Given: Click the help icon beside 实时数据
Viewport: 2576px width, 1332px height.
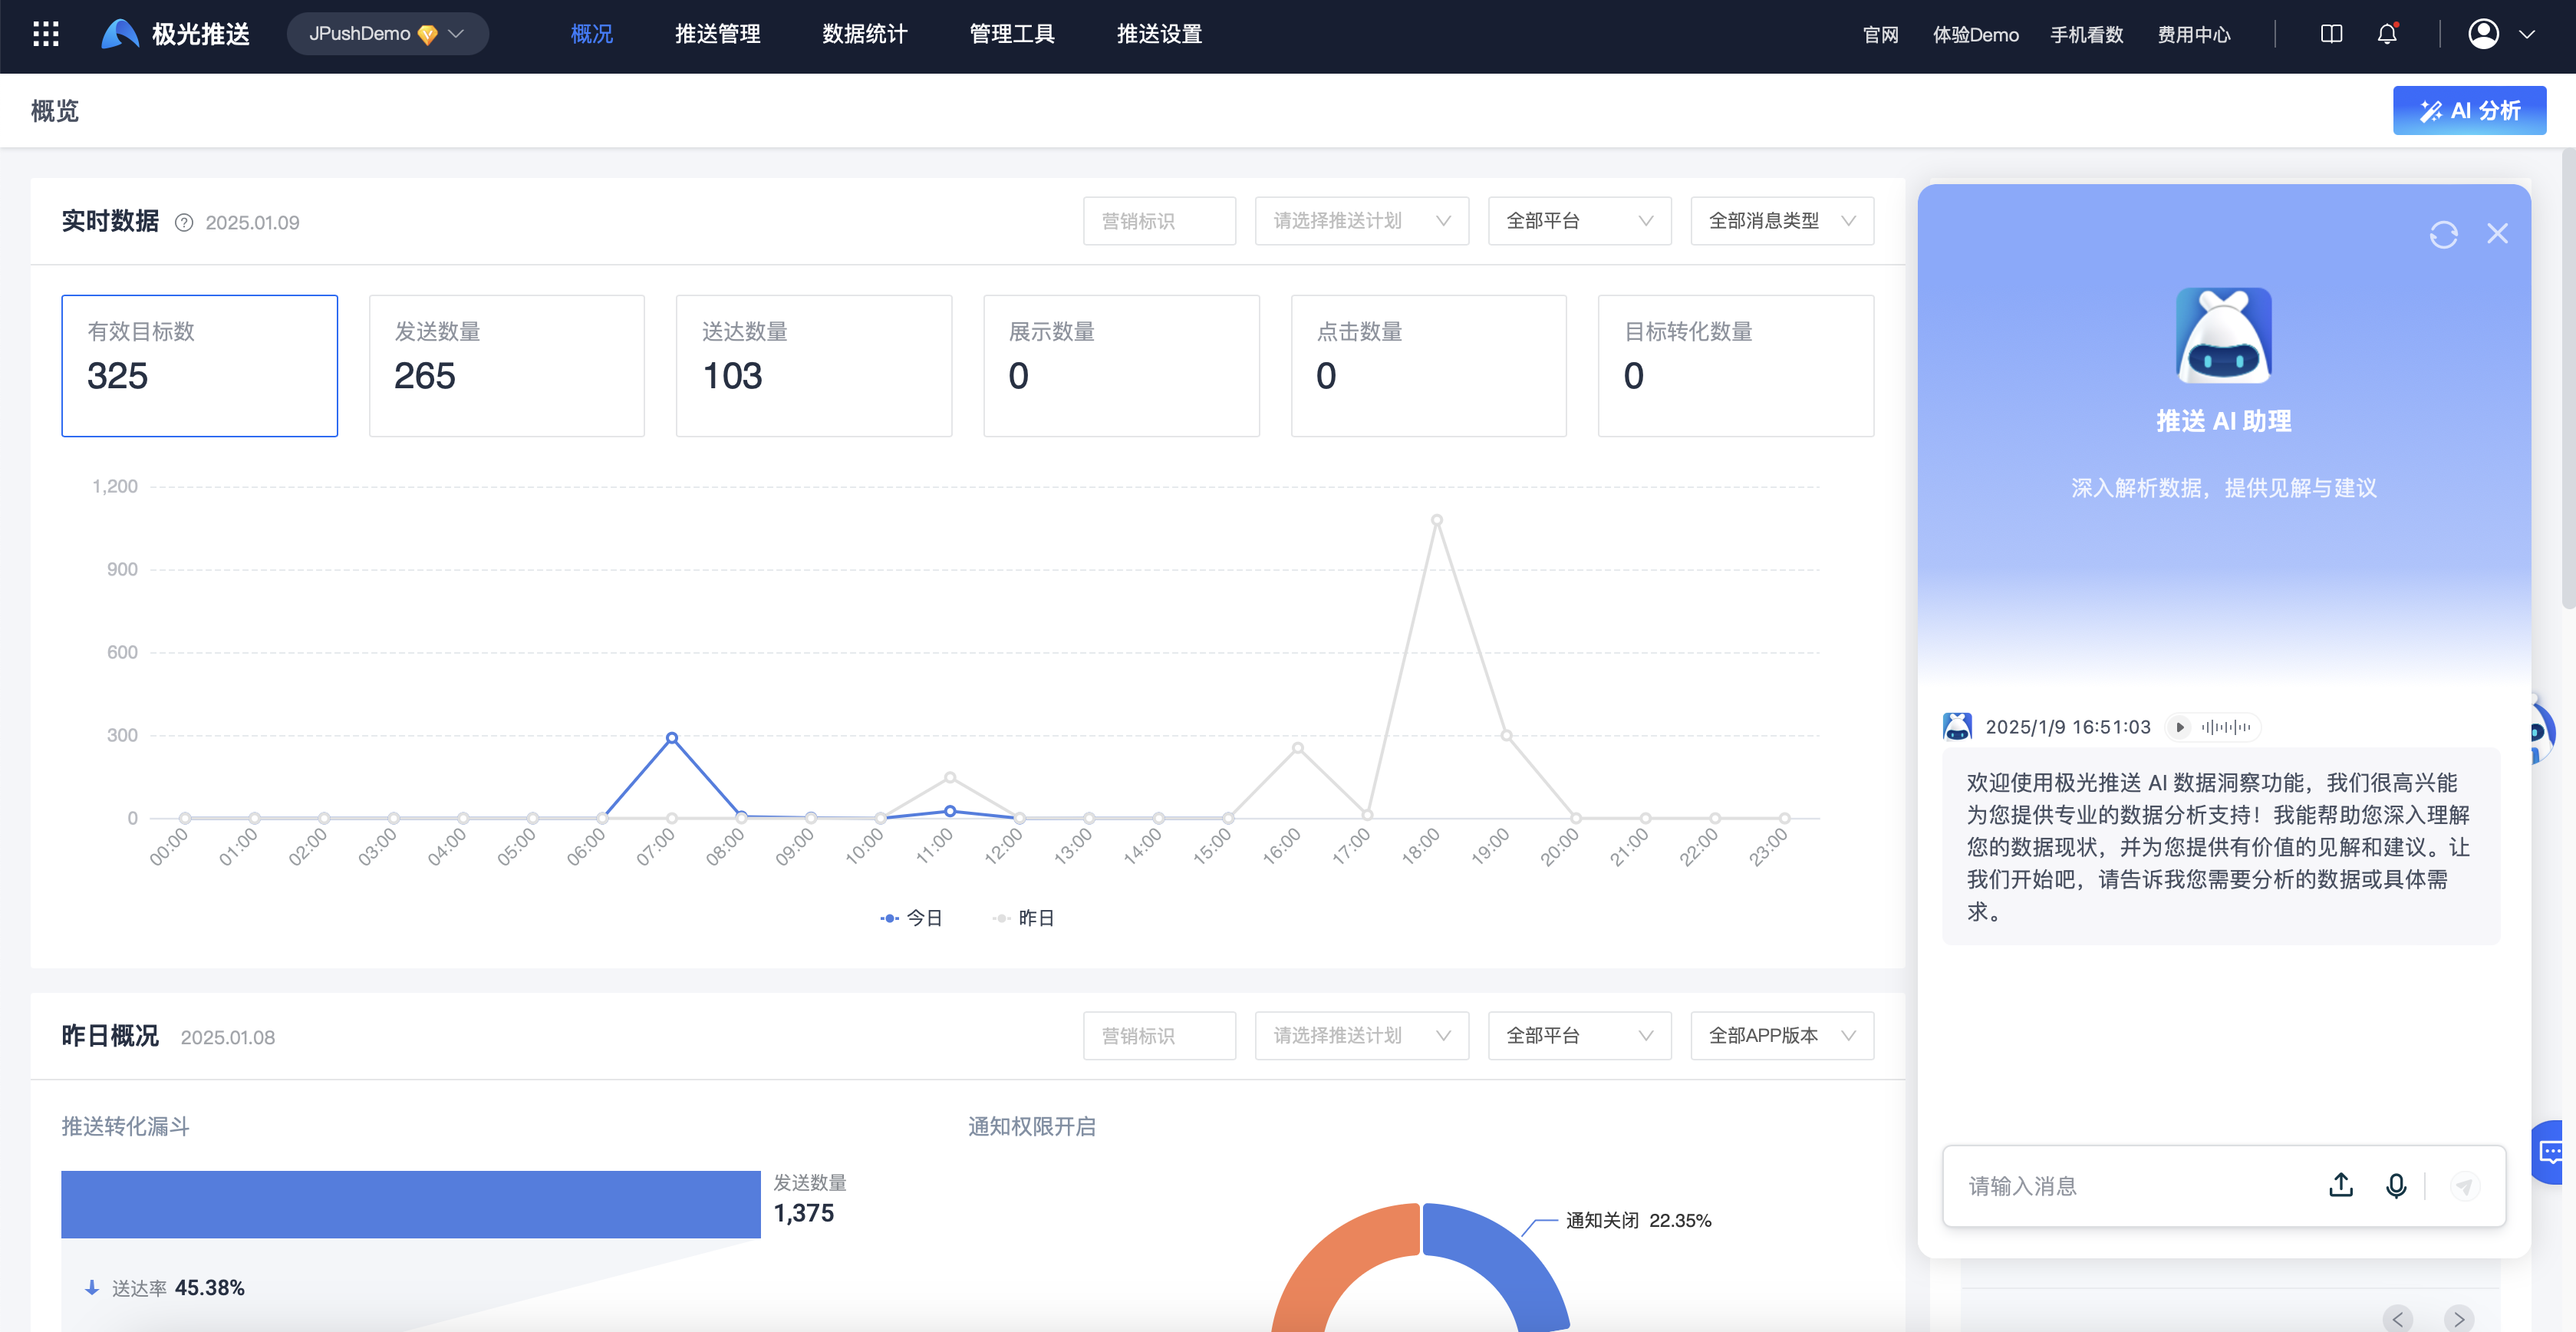Looking at the screenshot, I should pos(184,222).
